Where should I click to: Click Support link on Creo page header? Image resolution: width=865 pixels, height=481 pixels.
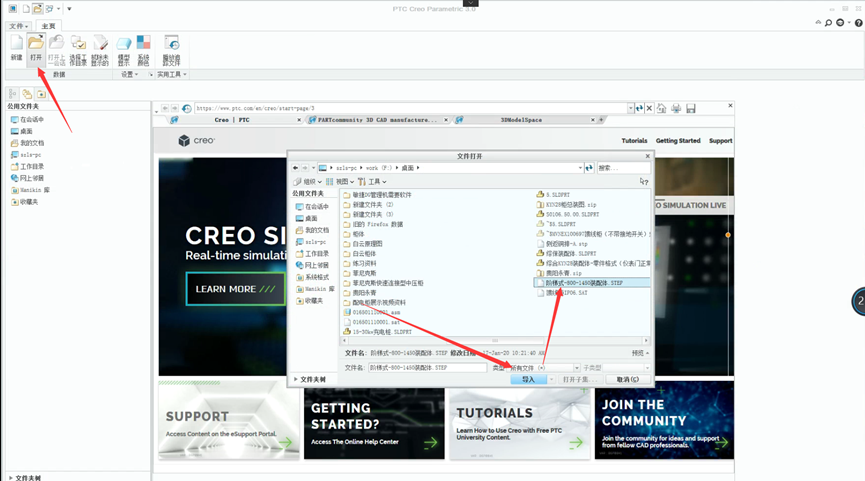(x=720, y=141)
